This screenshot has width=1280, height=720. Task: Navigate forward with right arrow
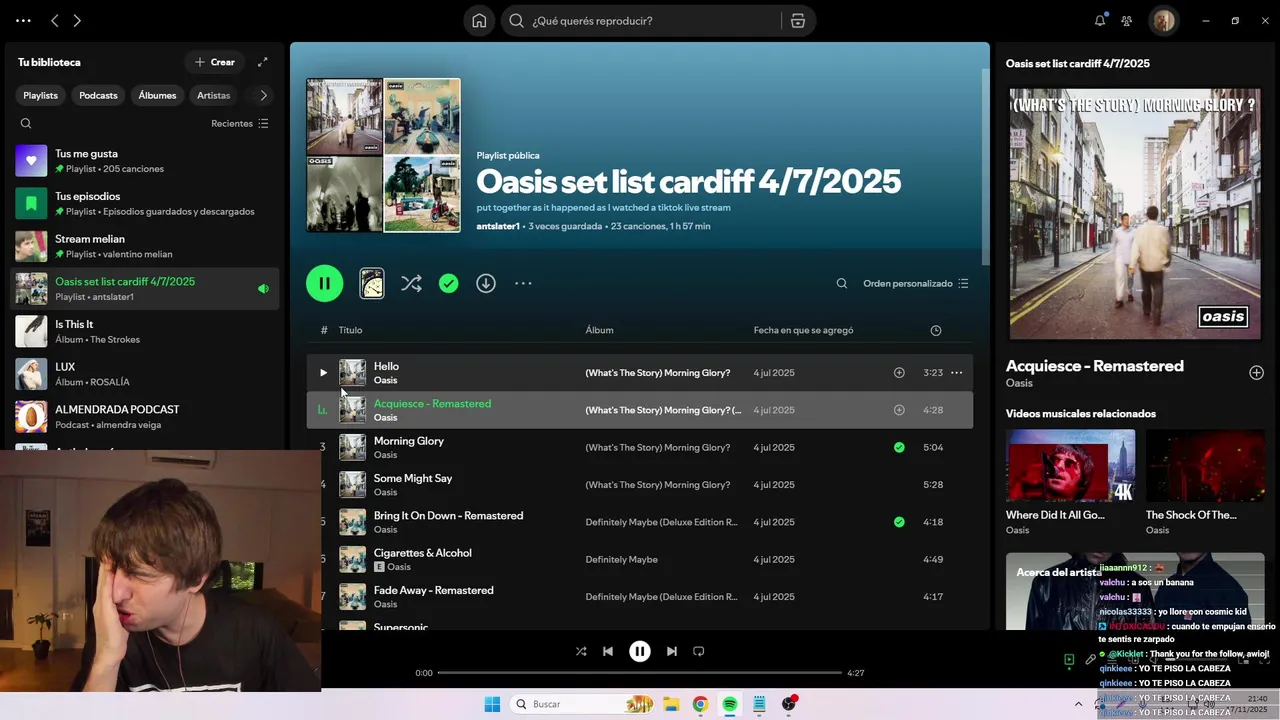coord(77,21)
